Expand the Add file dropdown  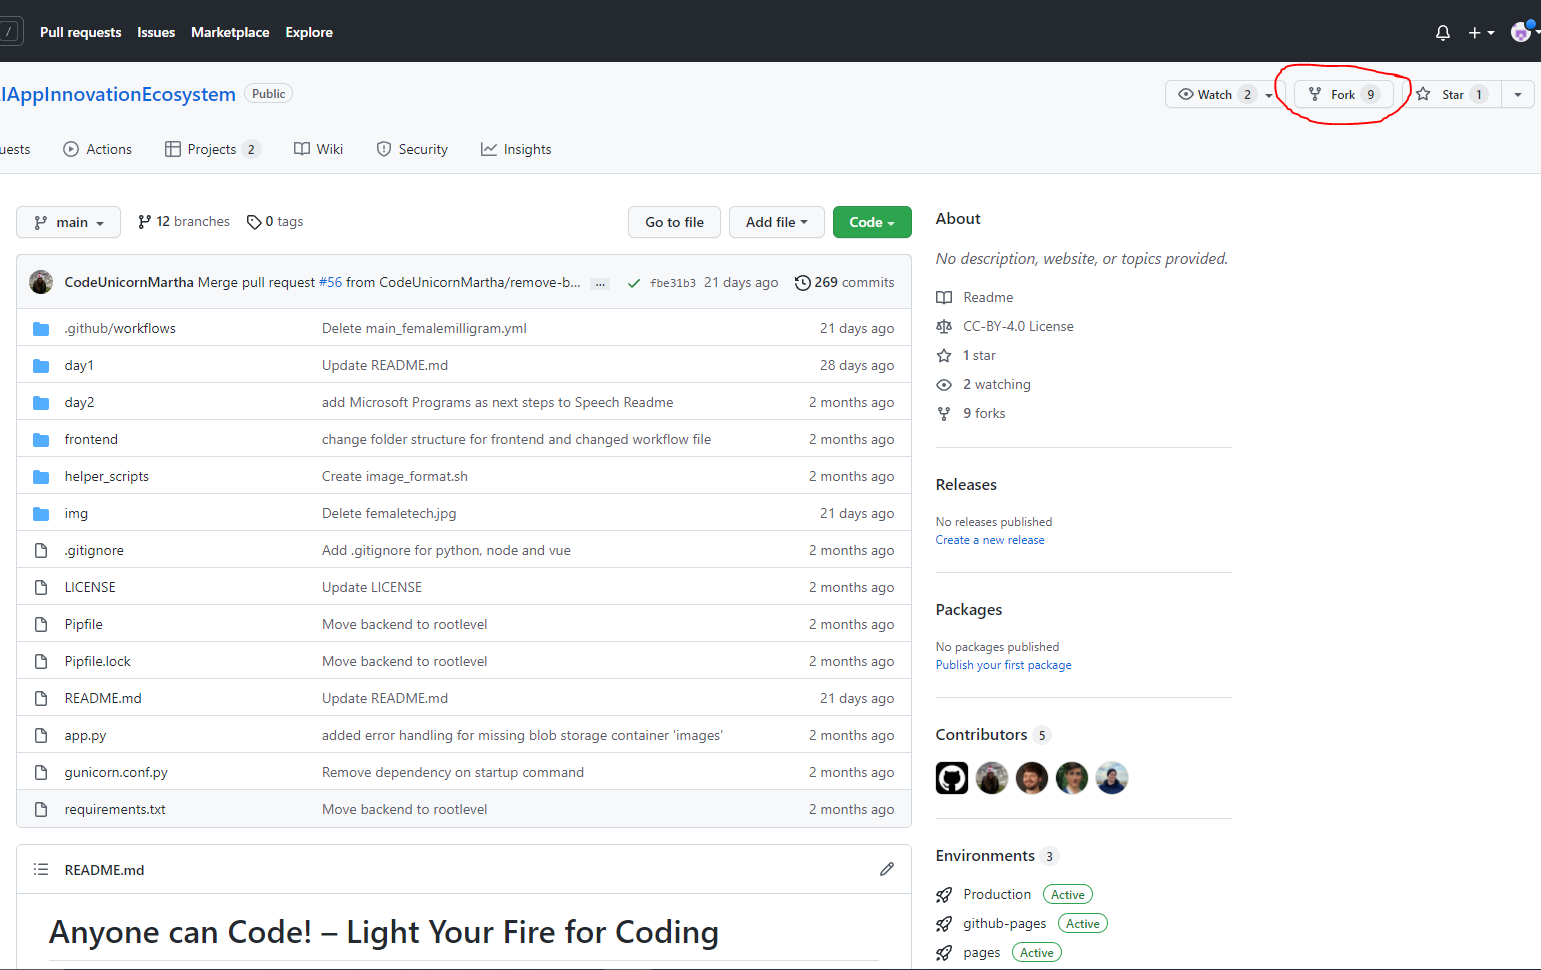pos(776,221)
